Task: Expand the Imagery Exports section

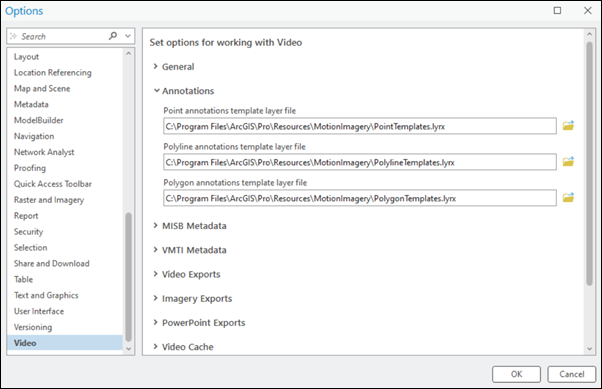Action: coord(155,298)
